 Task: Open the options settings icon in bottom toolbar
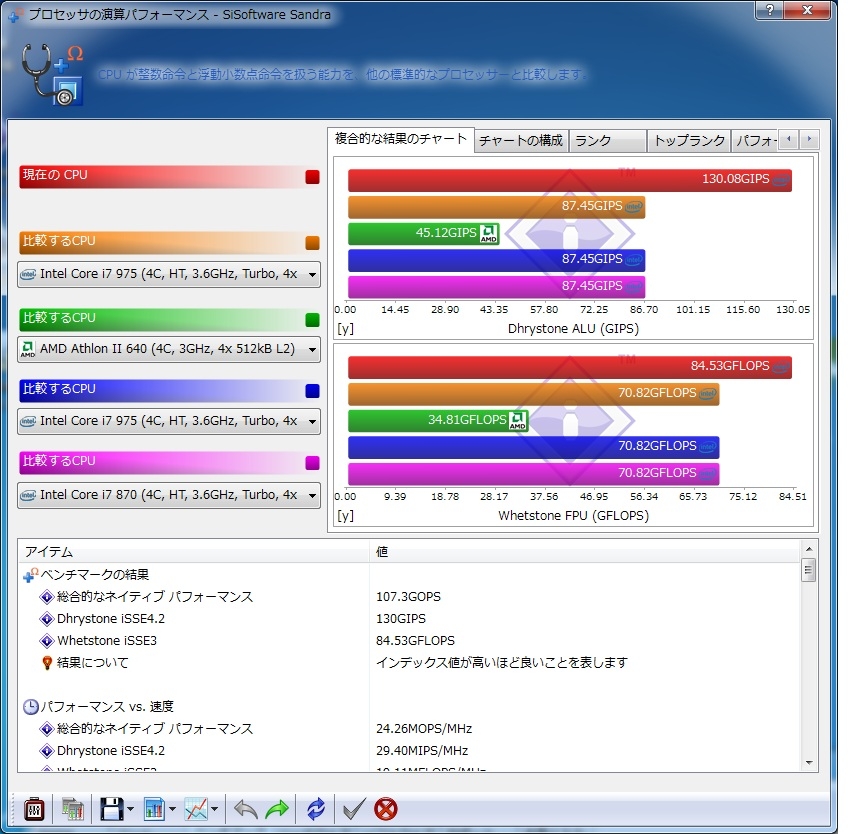(x=34, y=809)
